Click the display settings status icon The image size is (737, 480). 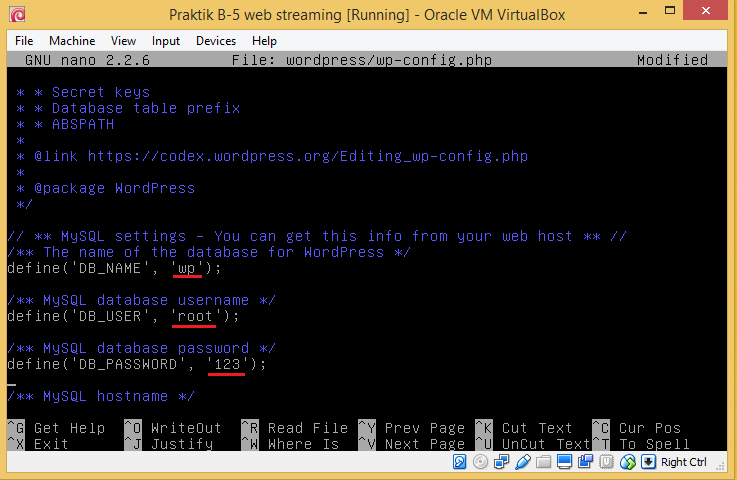[564, 462]
